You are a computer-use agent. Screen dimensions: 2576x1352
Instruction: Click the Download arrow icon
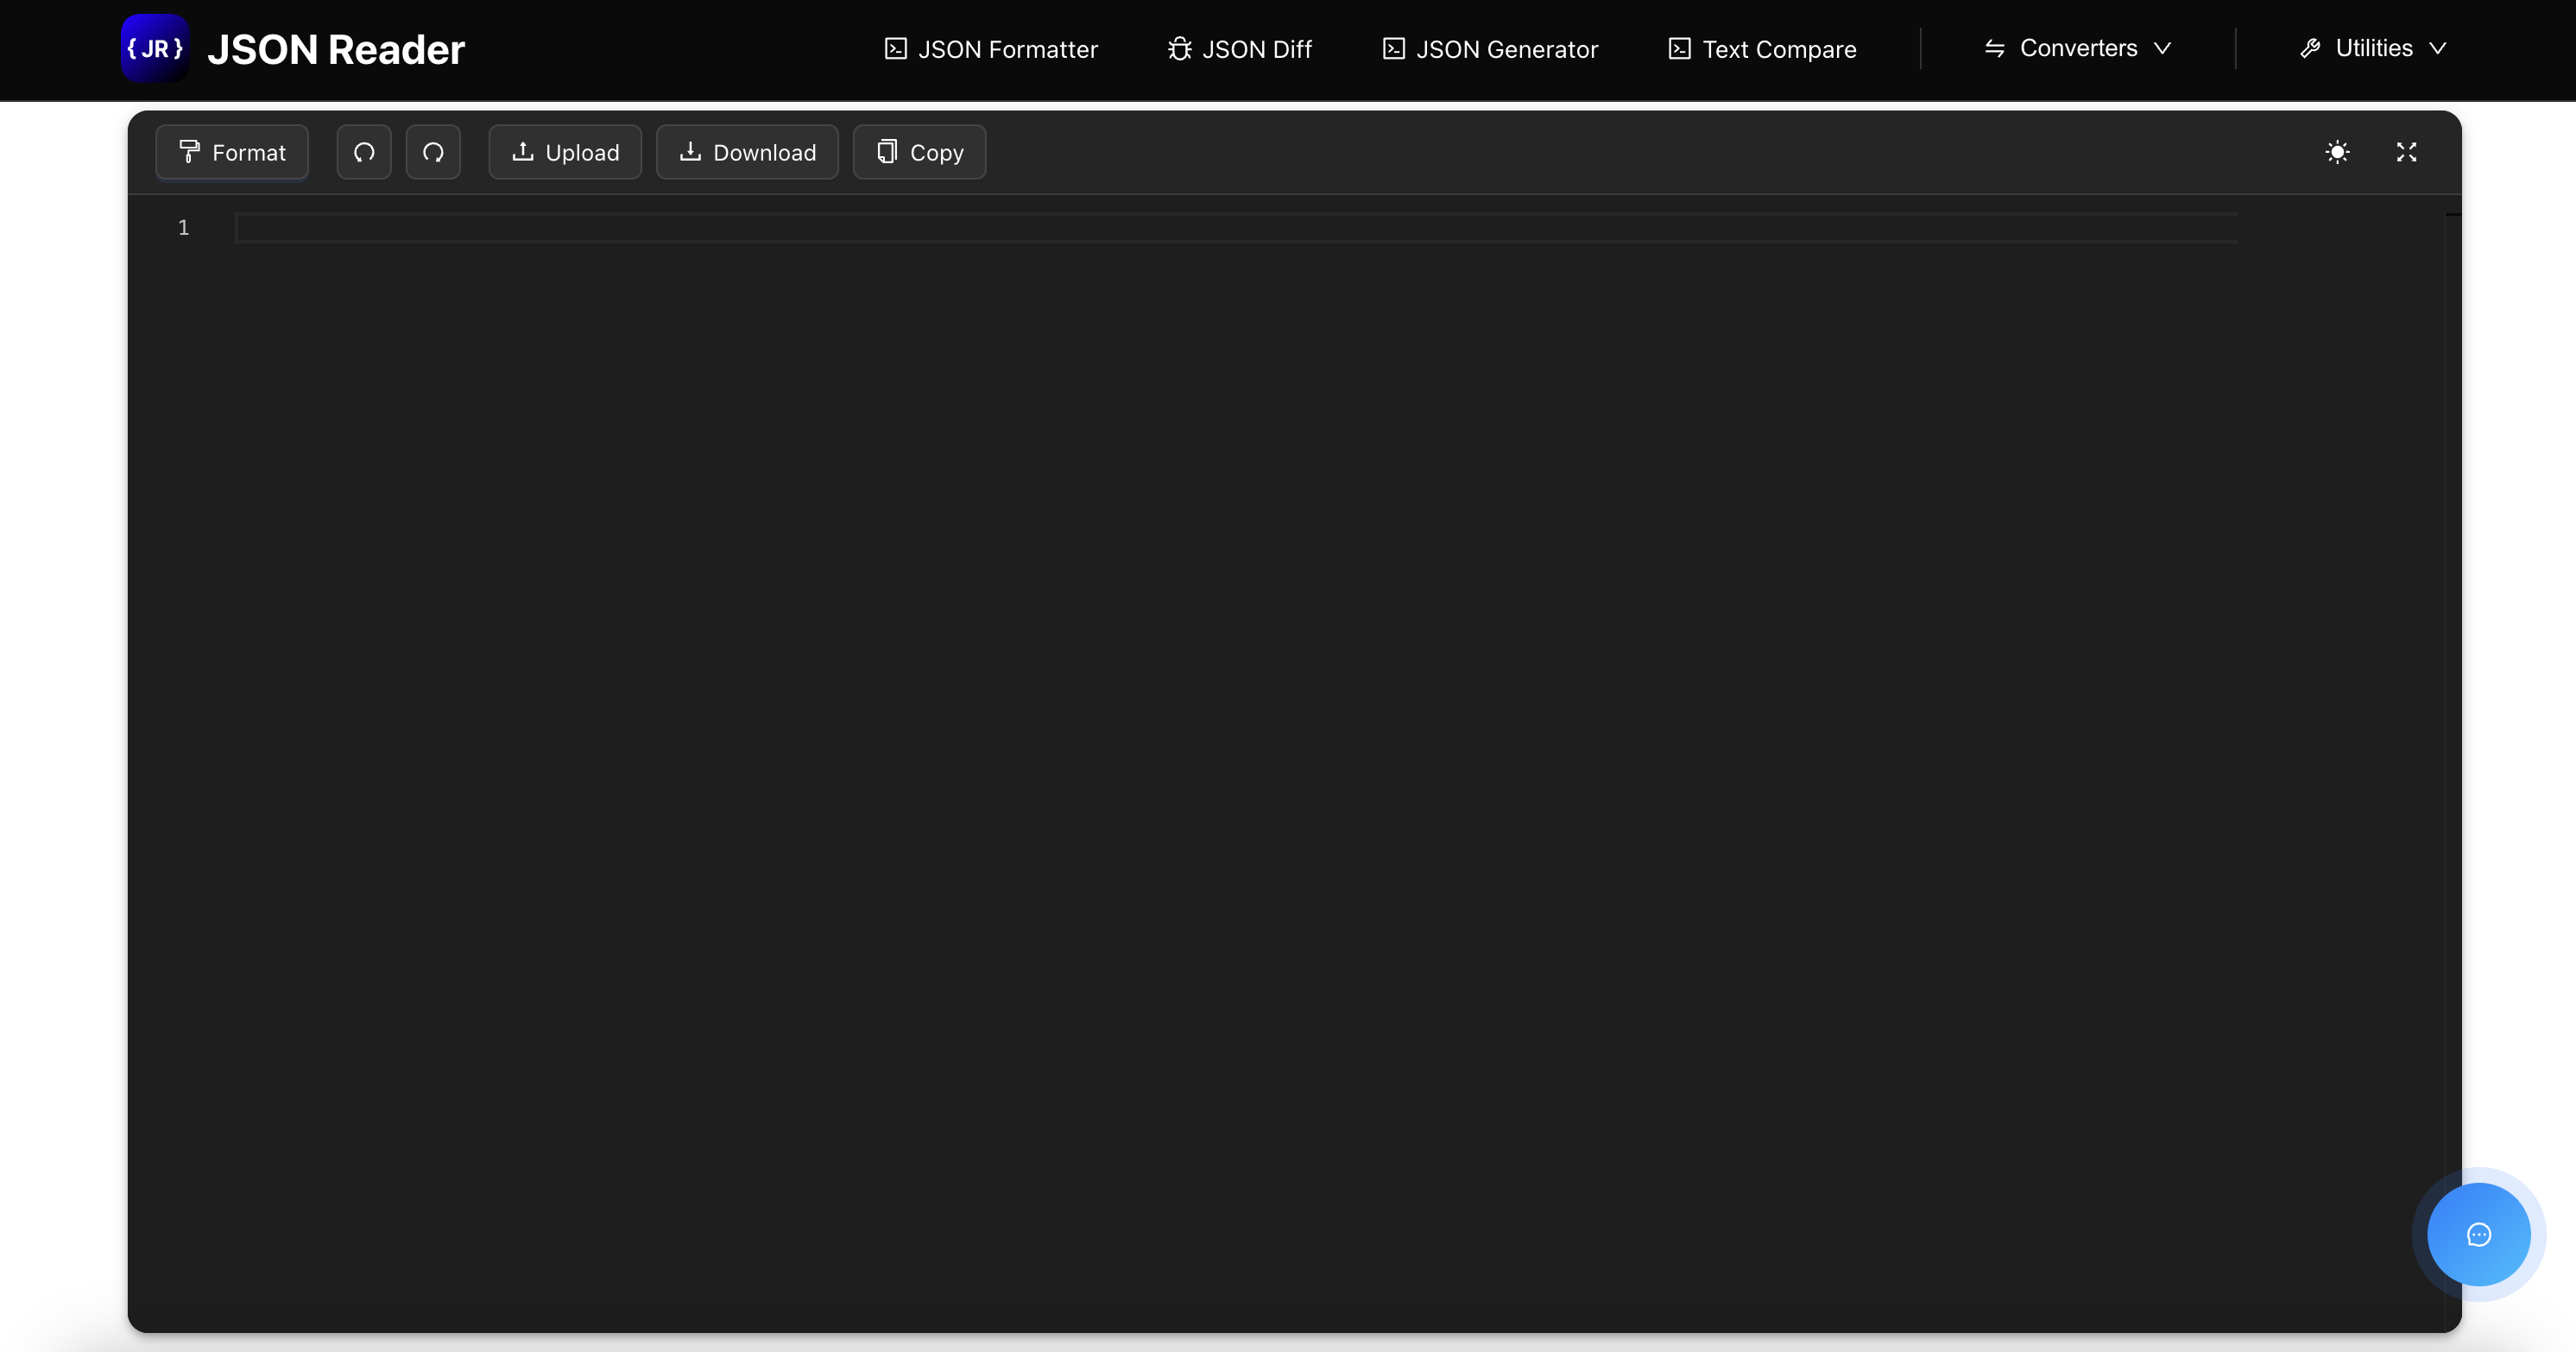click(690, 152)
